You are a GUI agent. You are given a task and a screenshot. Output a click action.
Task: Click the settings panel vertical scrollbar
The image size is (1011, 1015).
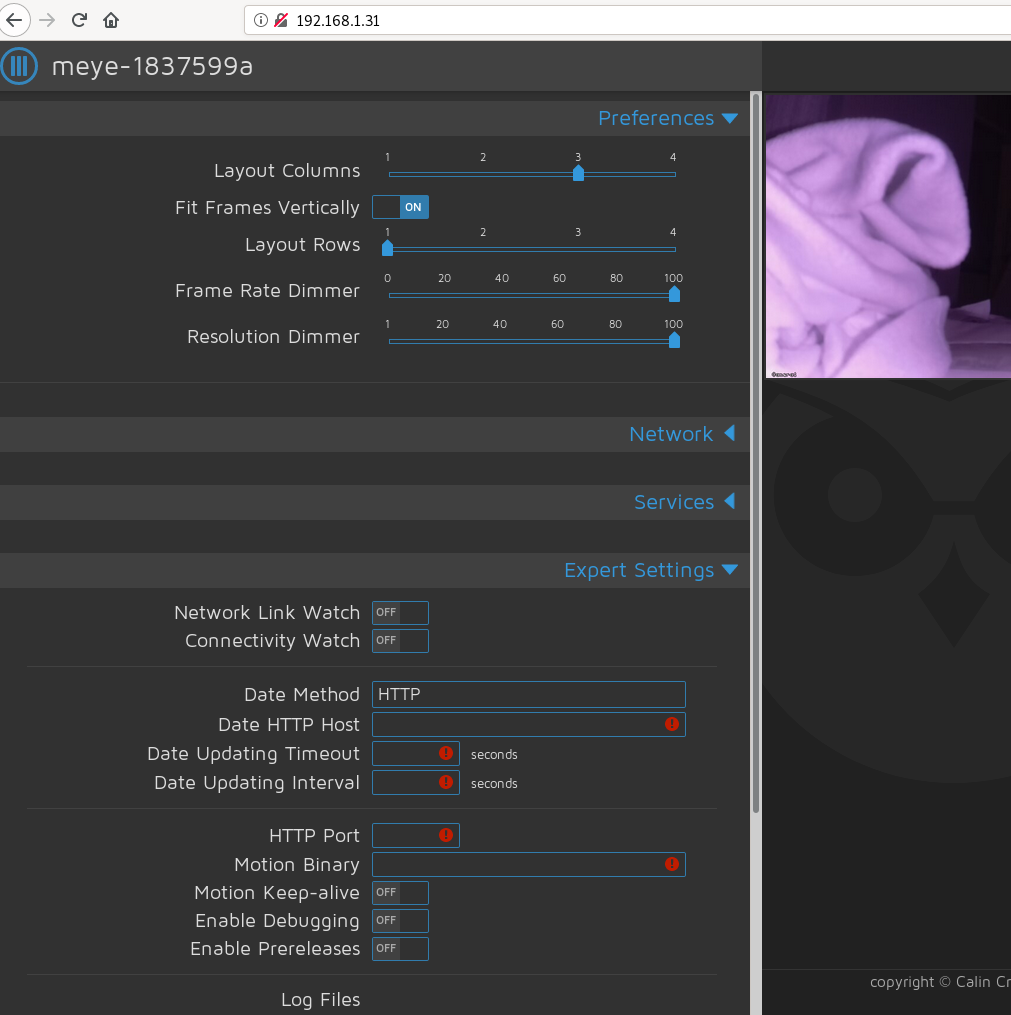[x=755, y=453]
